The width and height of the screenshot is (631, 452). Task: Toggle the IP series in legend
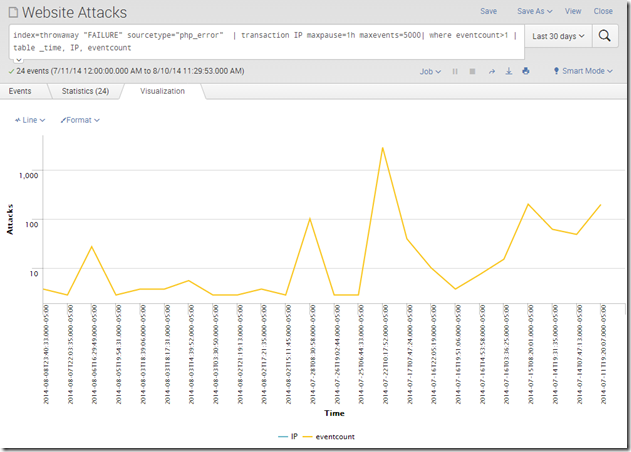pos(288,437)
